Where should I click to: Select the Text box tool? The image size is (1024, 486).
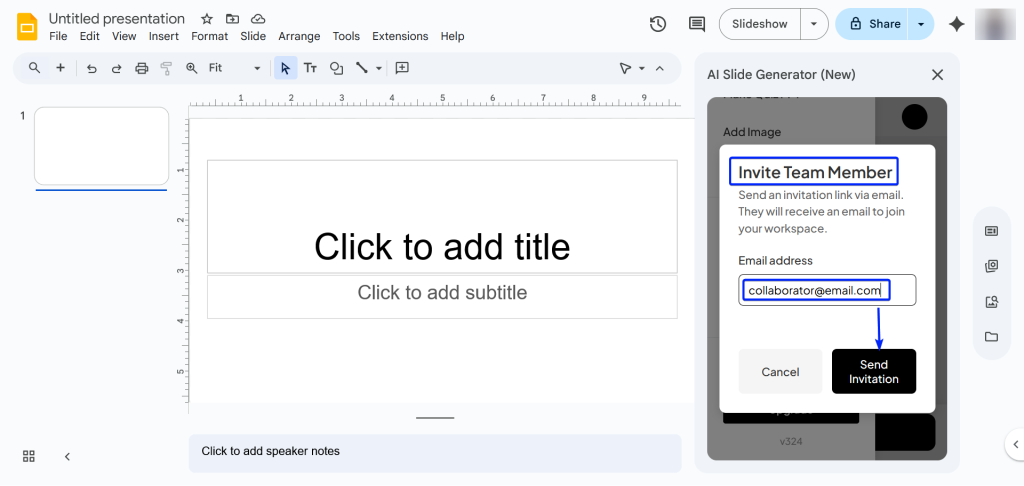(x=310, y=68)
